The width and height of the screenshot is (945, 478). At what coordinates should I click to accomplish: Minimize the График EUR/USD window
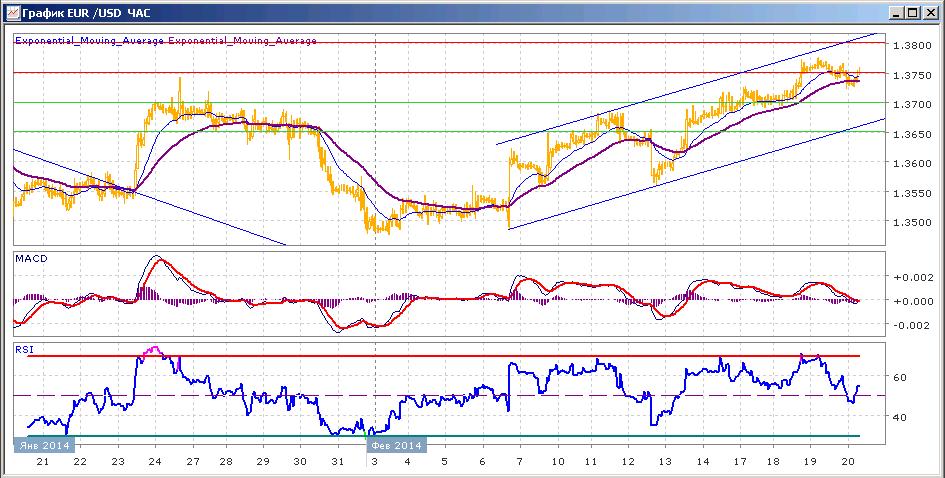tap(897, 12)
